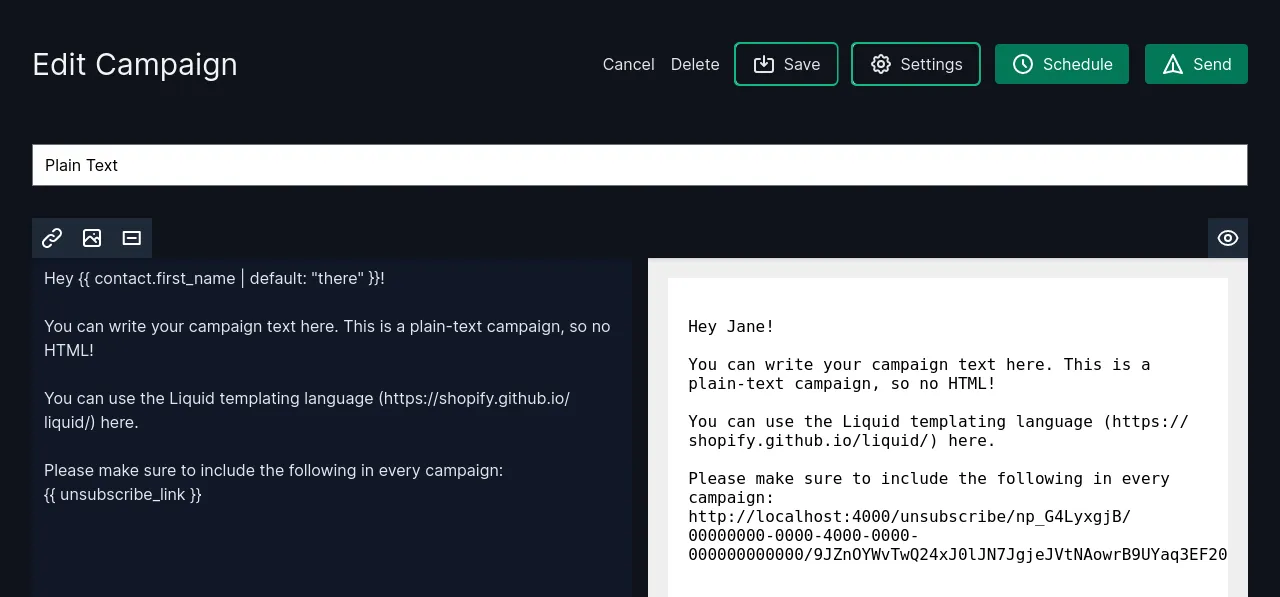Click the insert image icon
The height and width of the screenshot is (597, 1280).
coord(92,238)
